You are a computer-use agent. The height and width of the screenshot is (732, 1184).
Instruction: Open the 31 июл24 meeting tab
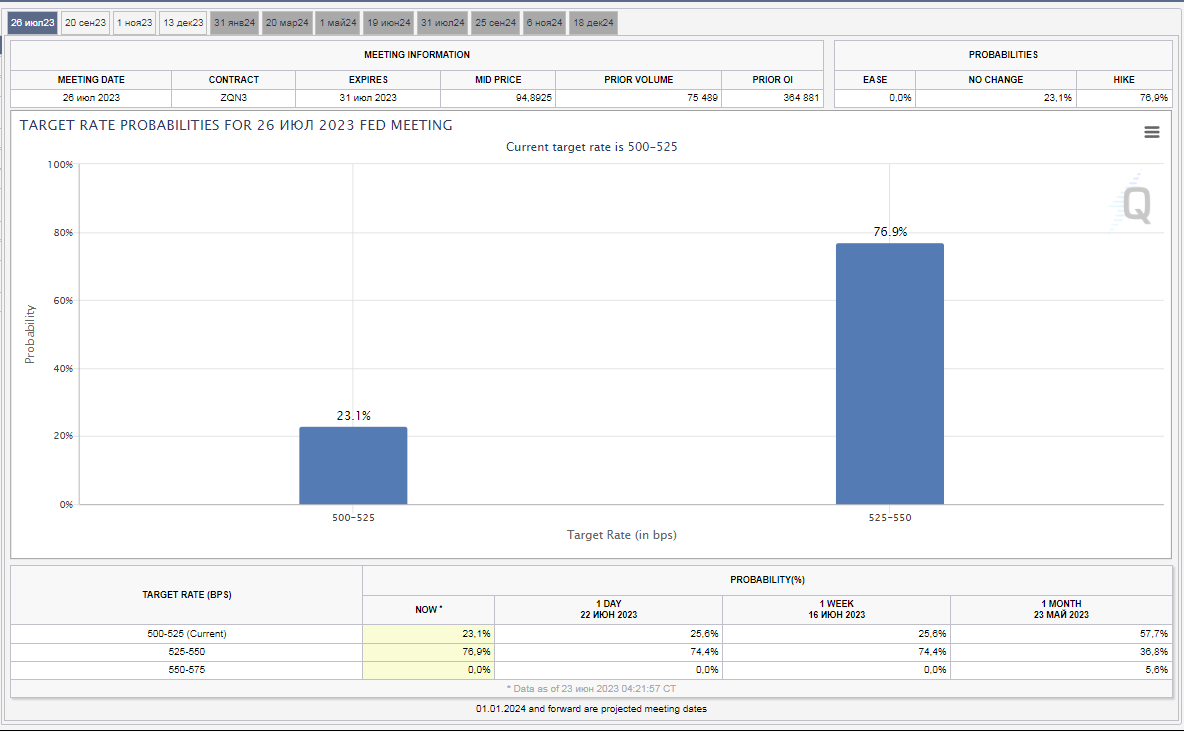point(442,22)
